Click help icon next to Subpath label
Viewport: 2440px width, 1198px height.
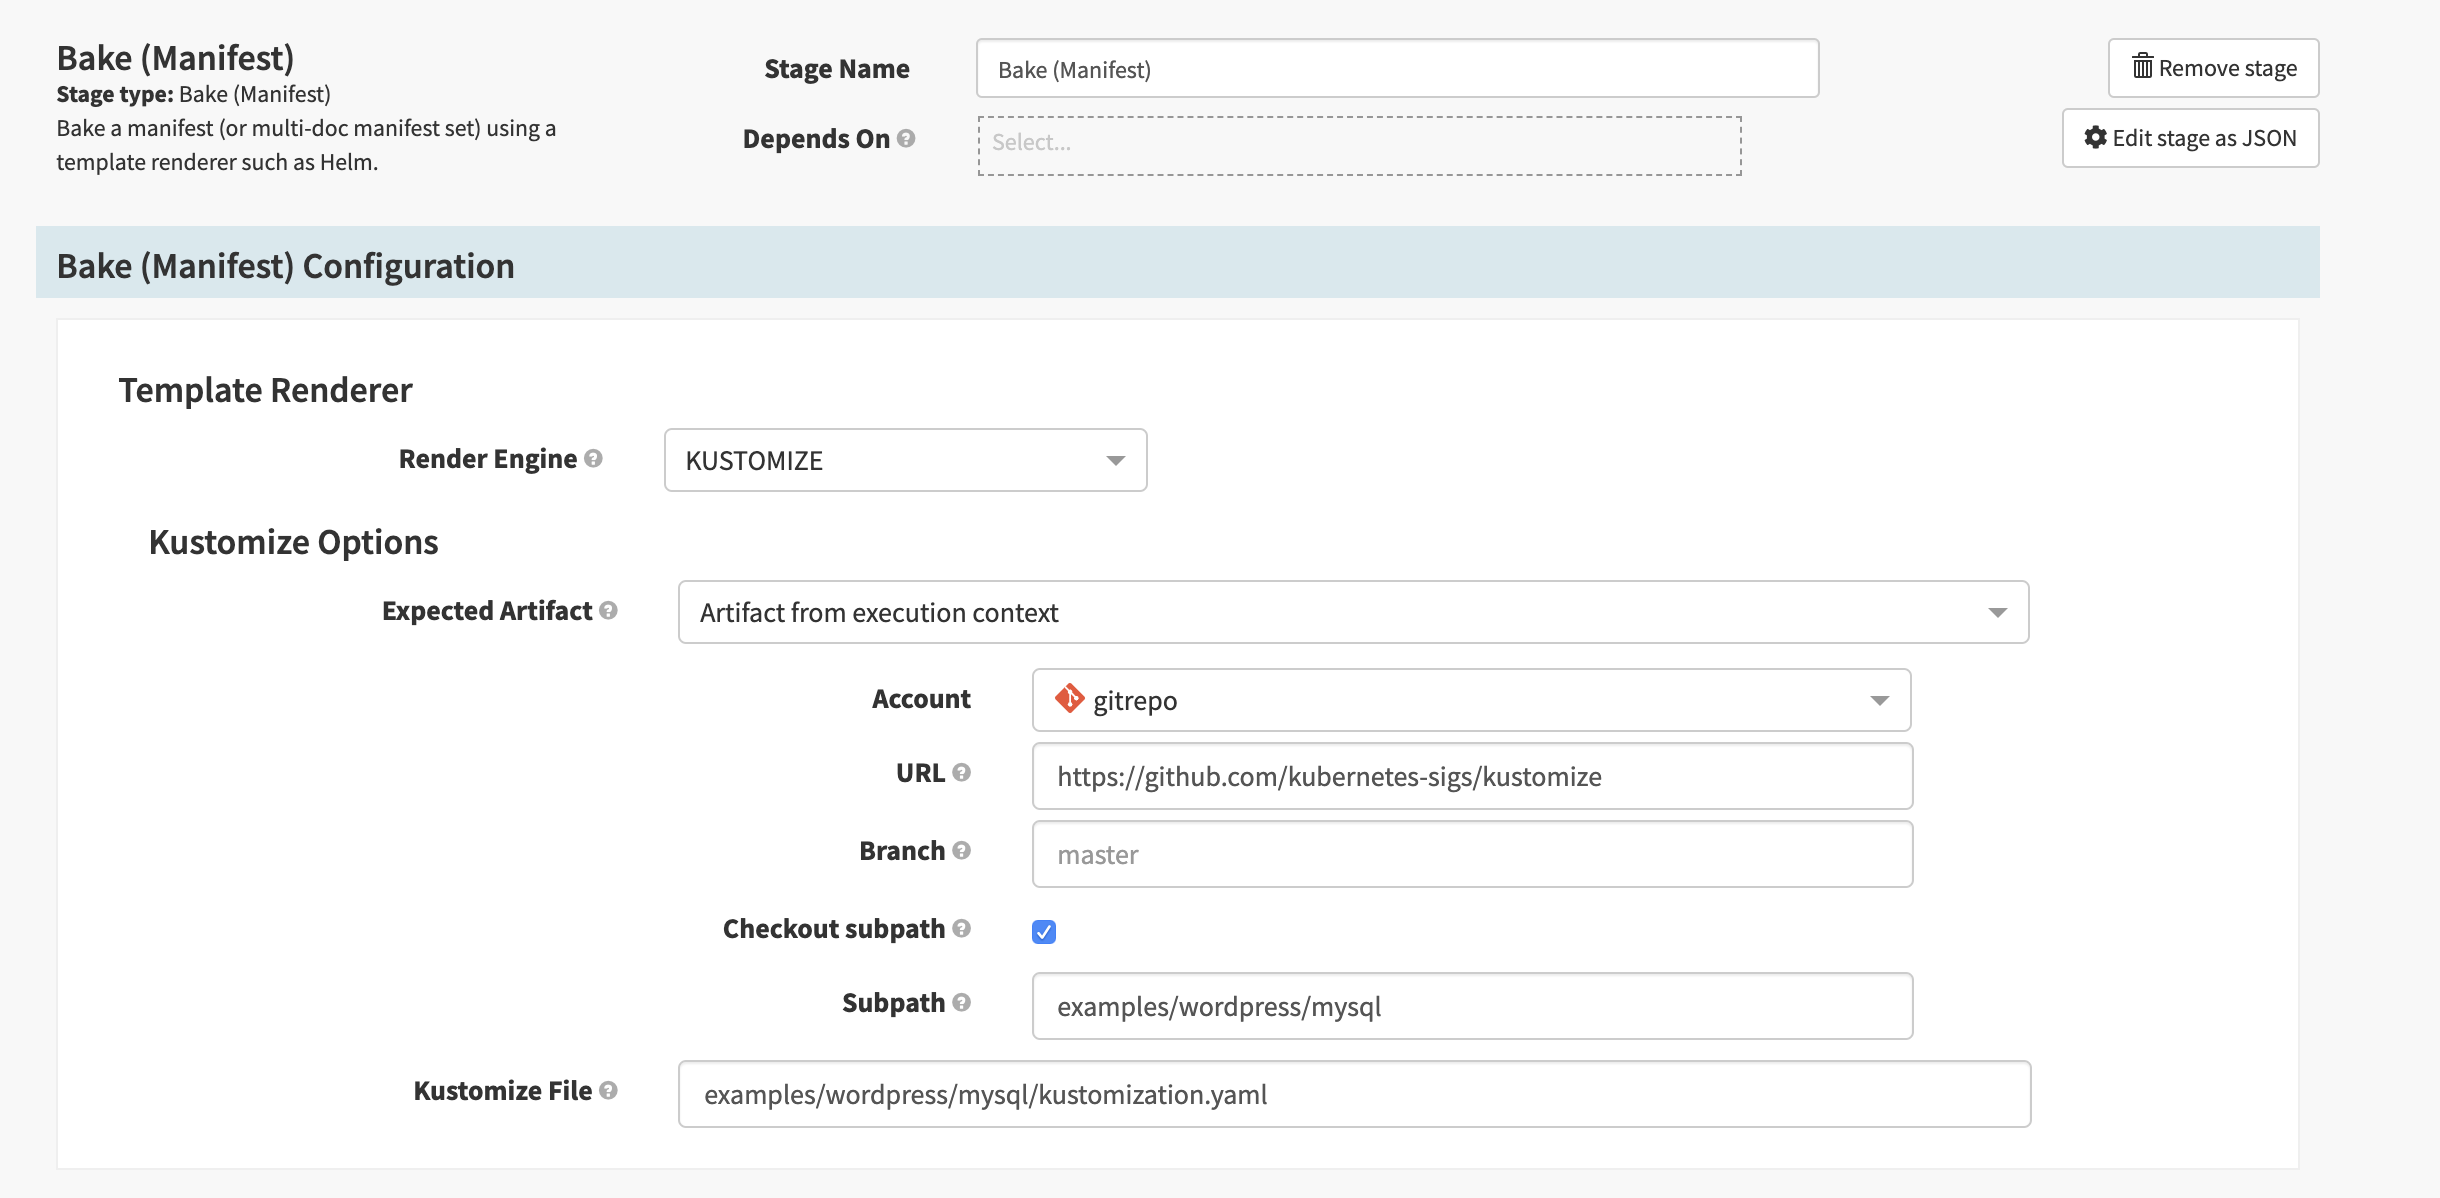(961, 1003)
